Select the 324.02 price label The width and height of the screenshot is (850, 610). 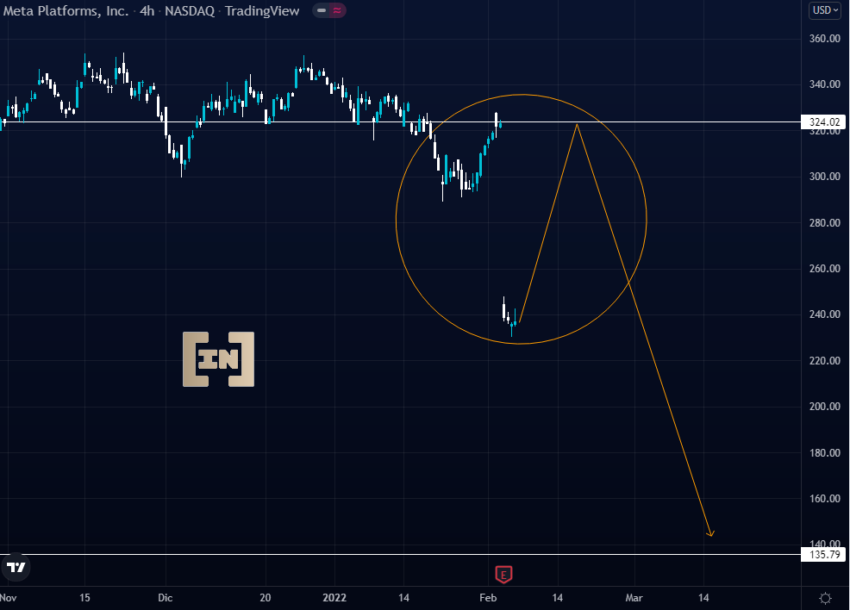(823, 122)
